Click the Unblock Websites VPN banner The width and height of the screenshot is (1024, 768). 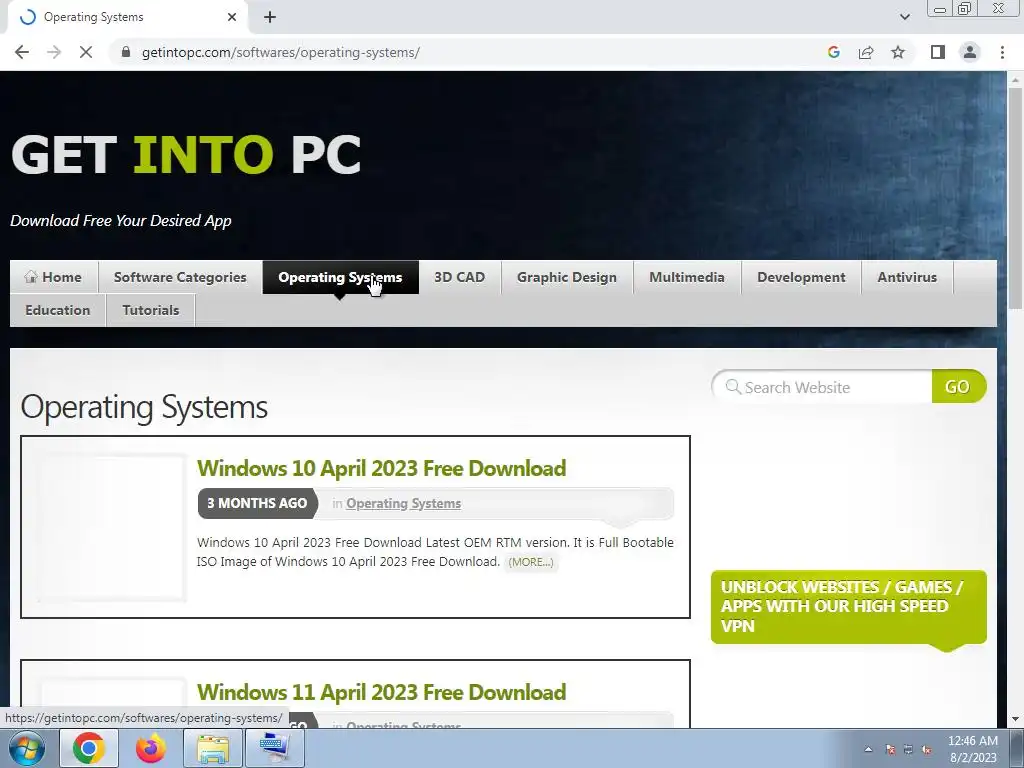click(x=848, y=607)
